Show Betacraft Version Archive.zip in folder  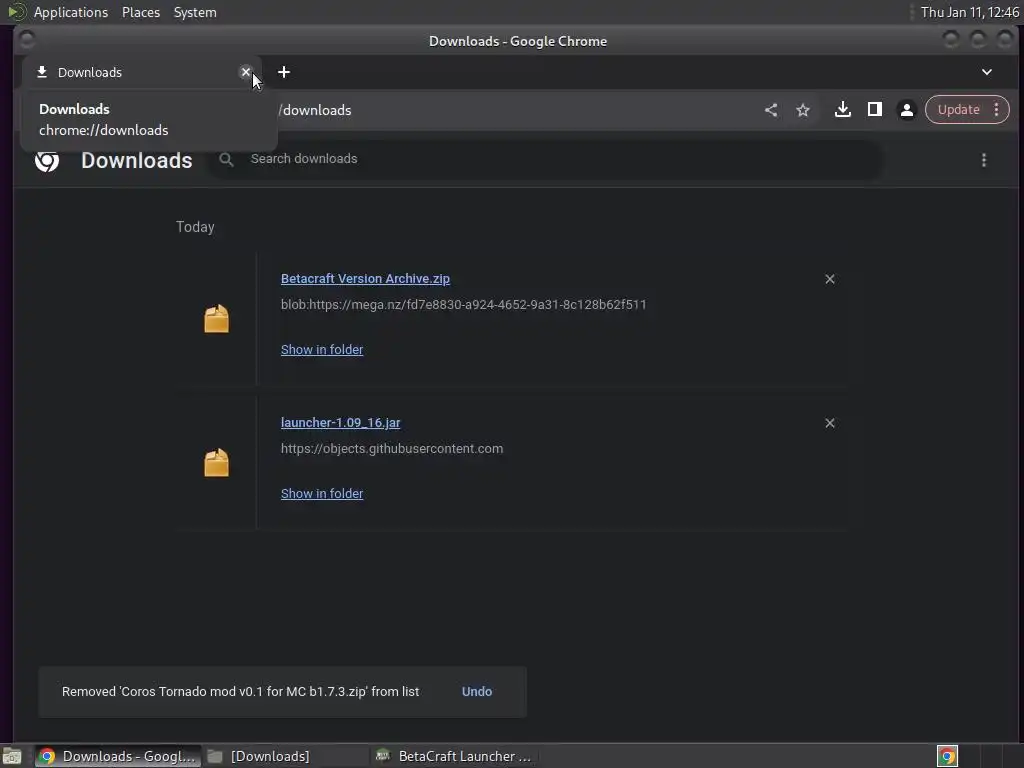322,349
